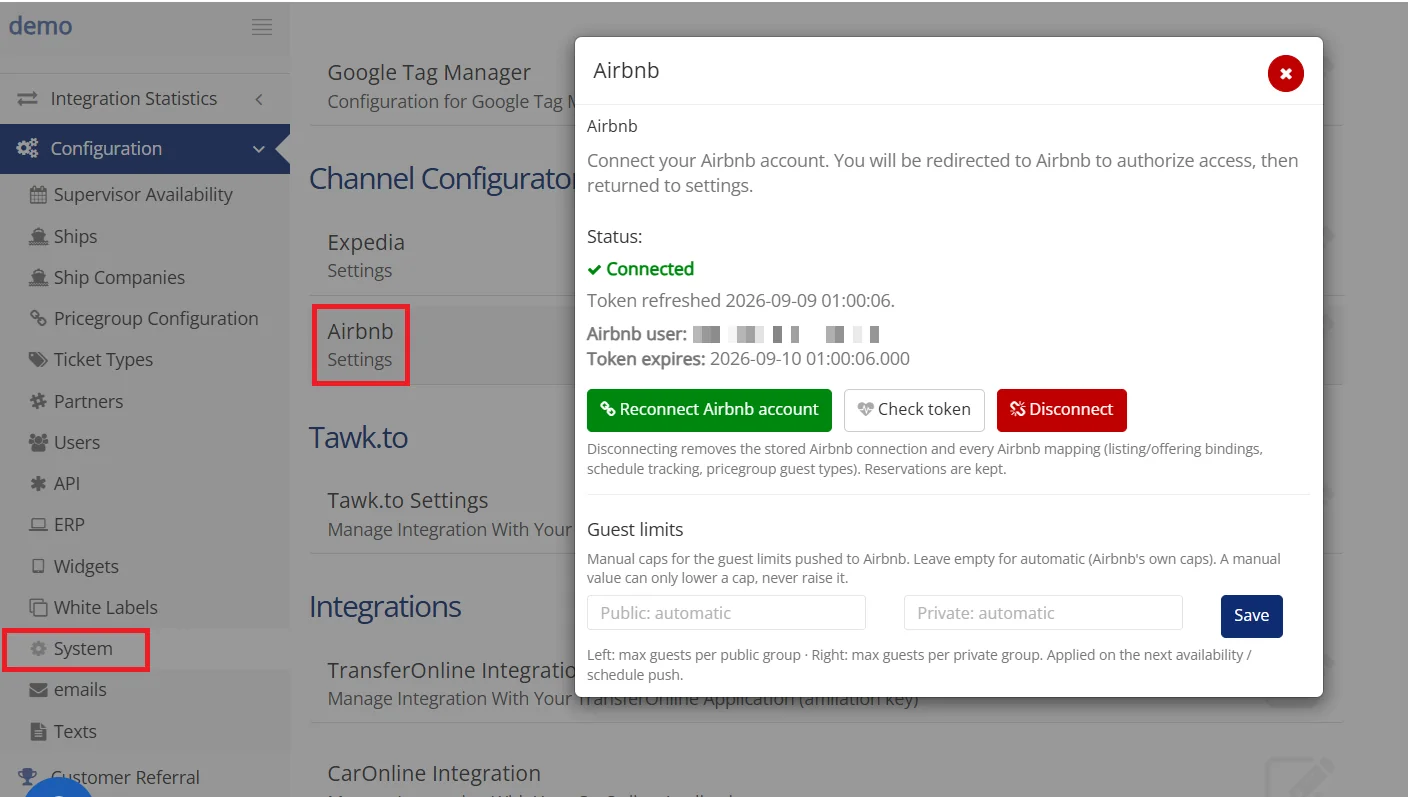1408x797 pixels.
Task: Click the Integration Statistics arrows icon
Action: point(27,99)
